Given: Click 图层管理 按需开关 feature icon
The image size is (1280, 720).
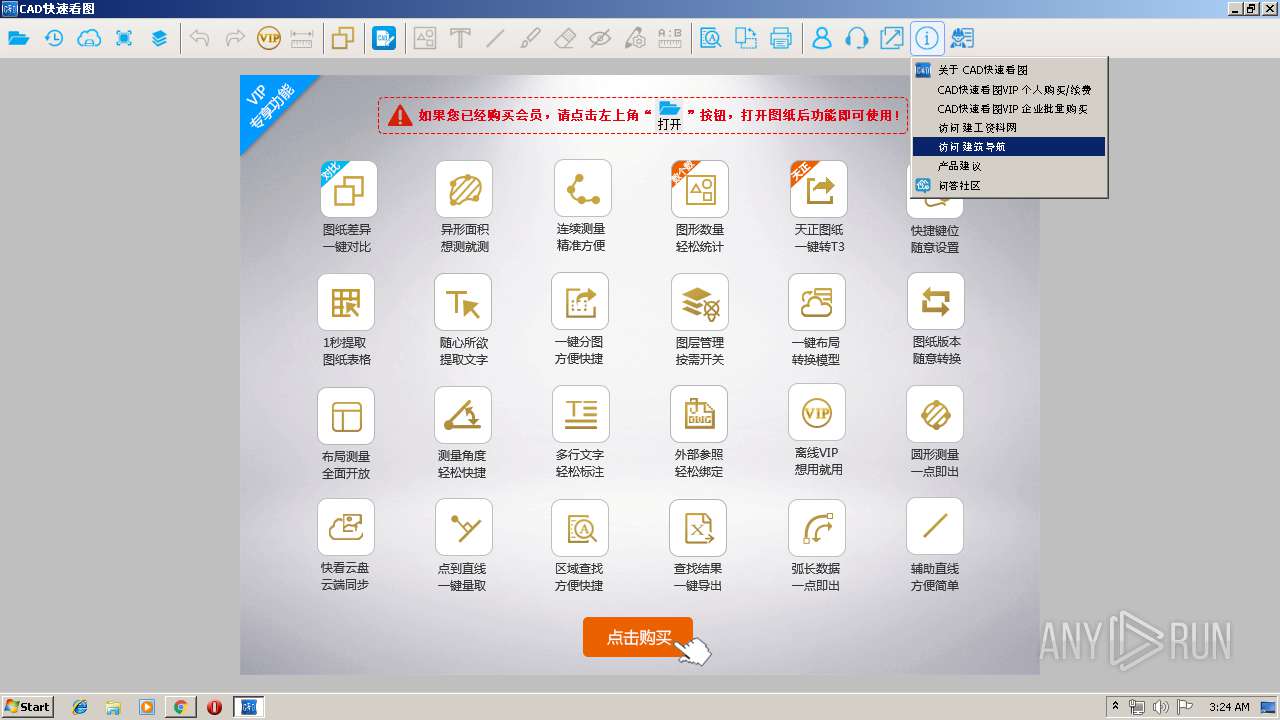Looking at the screenshot, I should (700, 302).
